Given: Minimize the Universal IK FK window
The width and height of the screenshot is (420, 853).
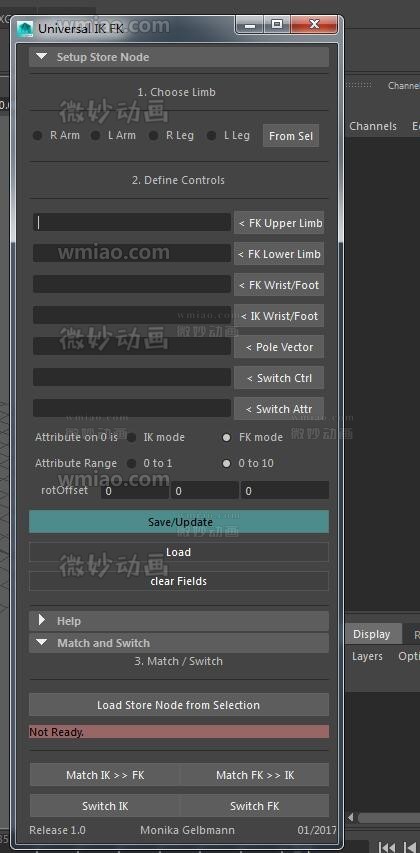Looking at the screenshot, I should coord(250,24).
